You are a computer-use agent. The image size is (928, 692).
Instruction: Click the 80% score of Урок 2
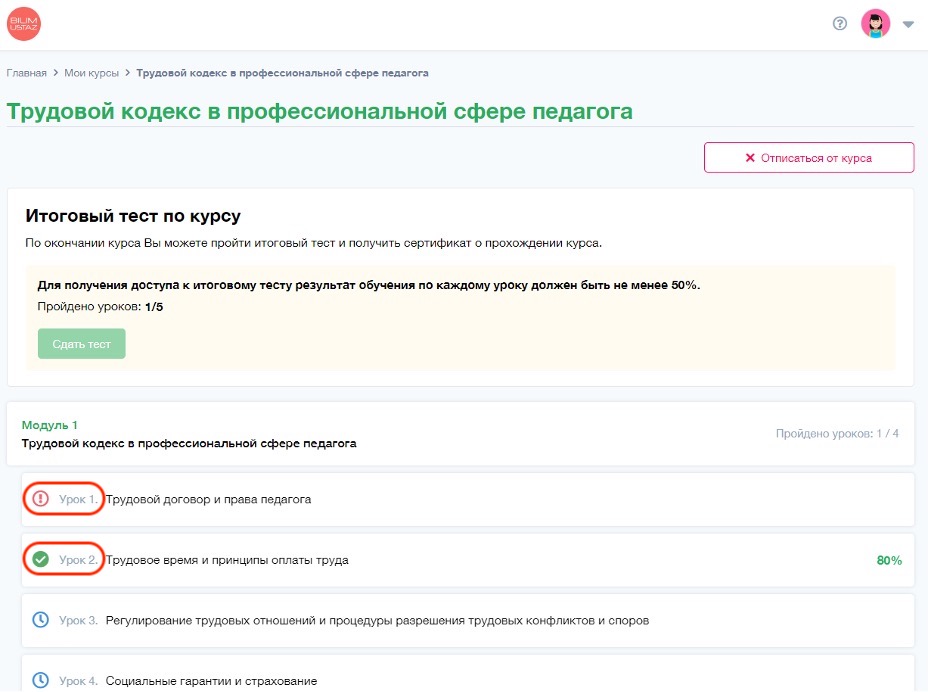pyautogui.click(x=889, y=560)
